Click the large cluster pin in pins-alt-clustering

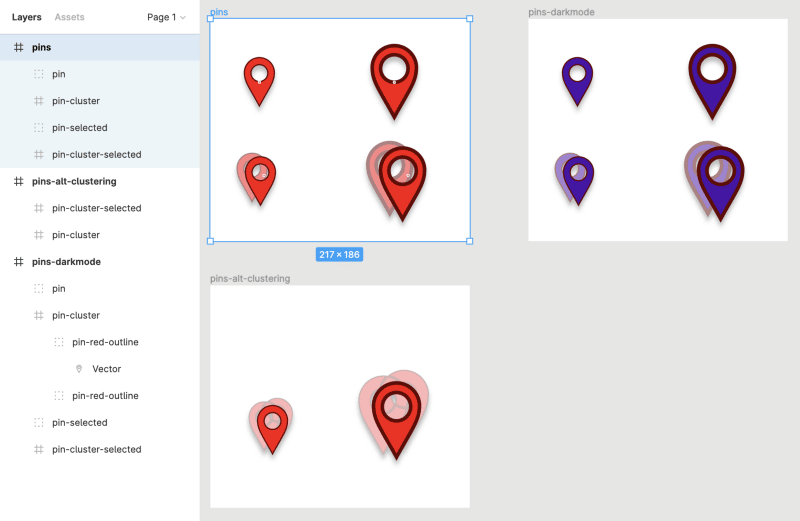tap(394, 415)
